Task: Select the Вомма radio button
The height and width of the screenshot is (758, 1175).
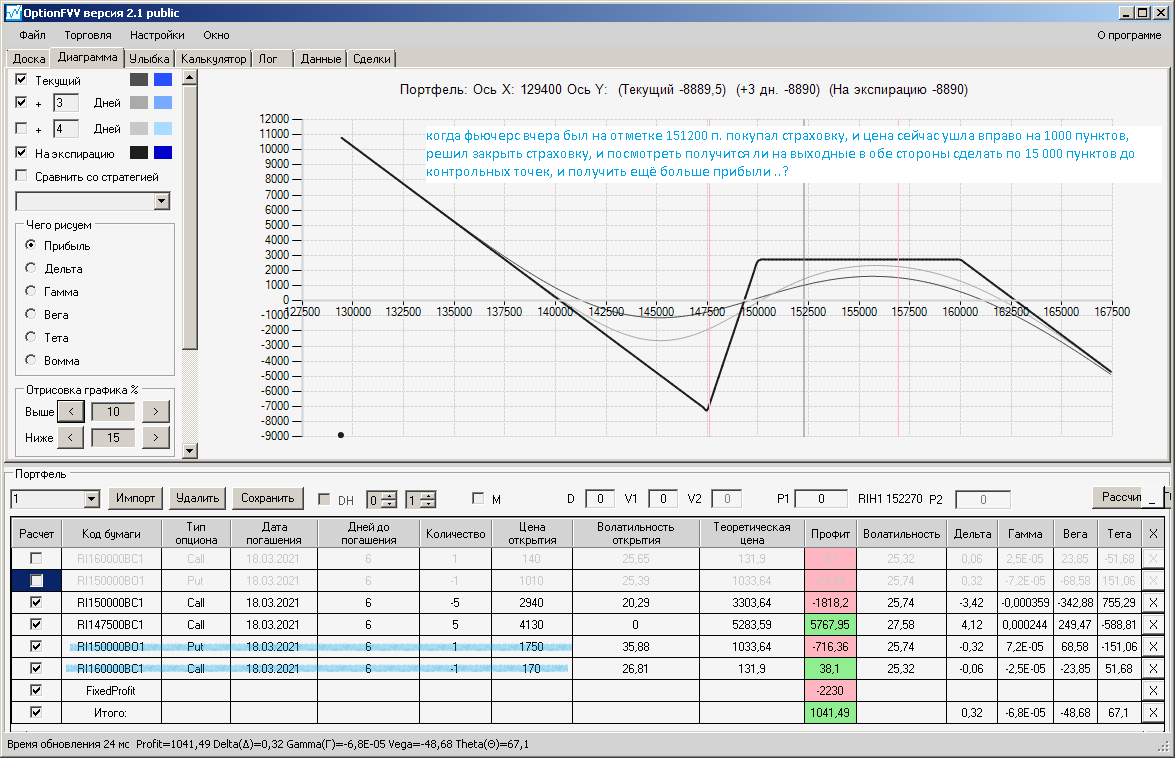Action: [x=31, y=360]
